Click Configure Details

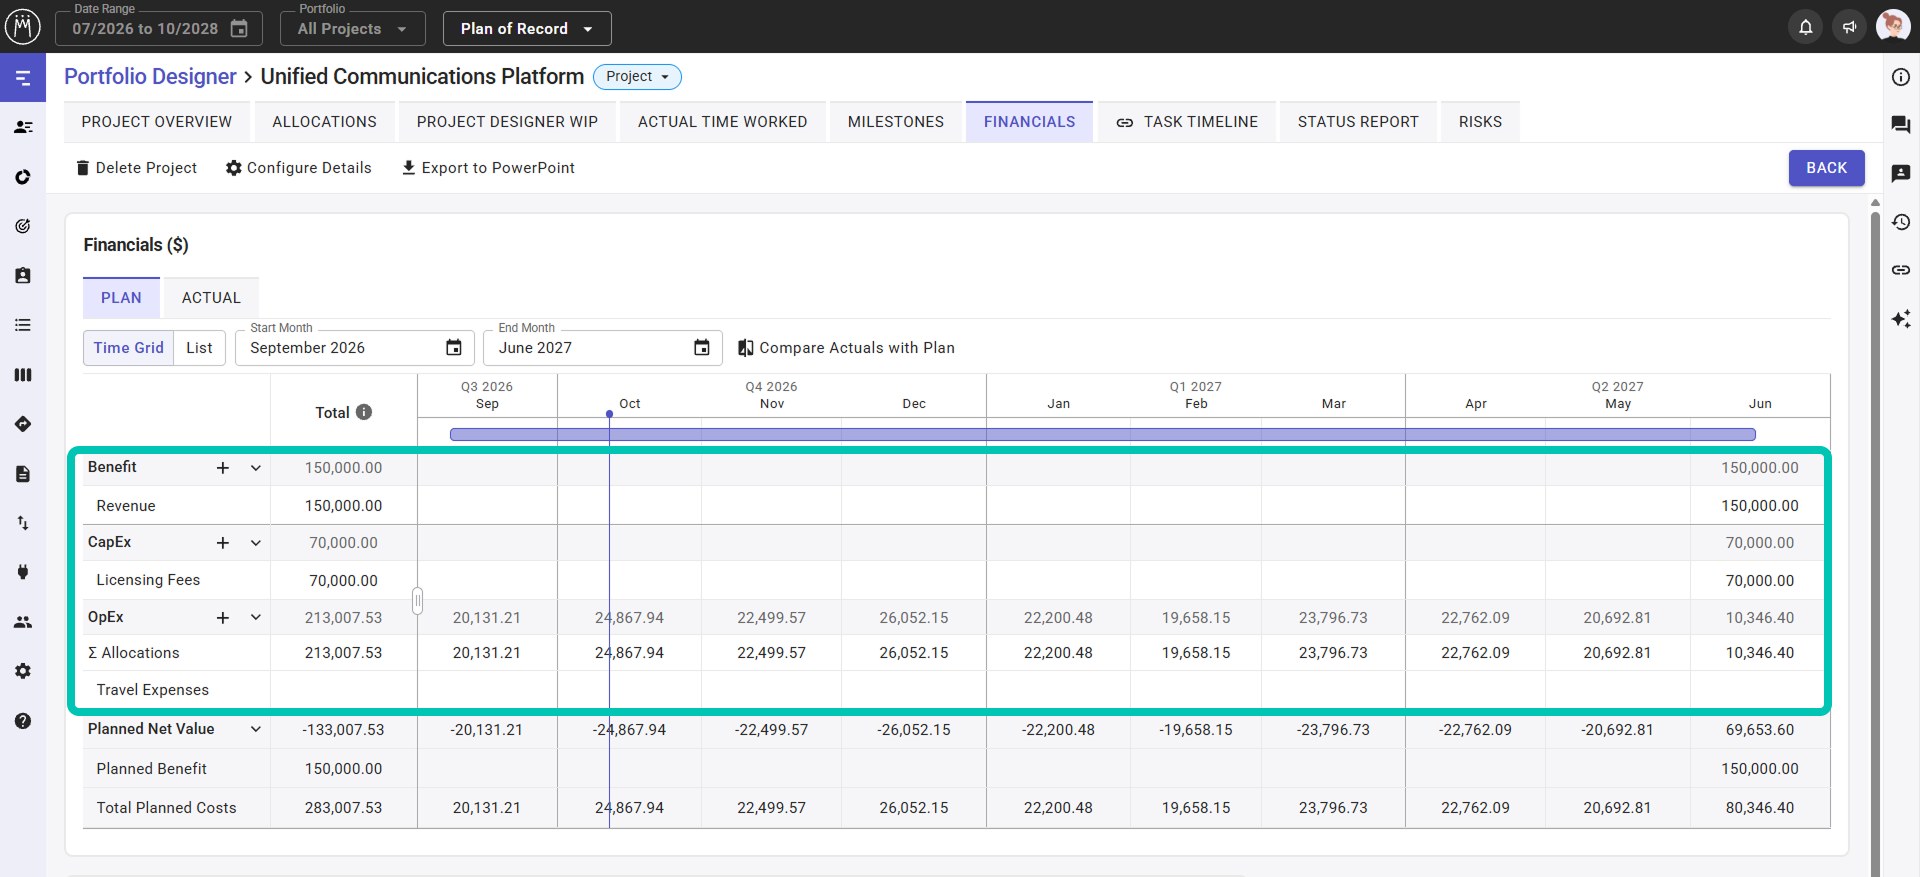299,168
